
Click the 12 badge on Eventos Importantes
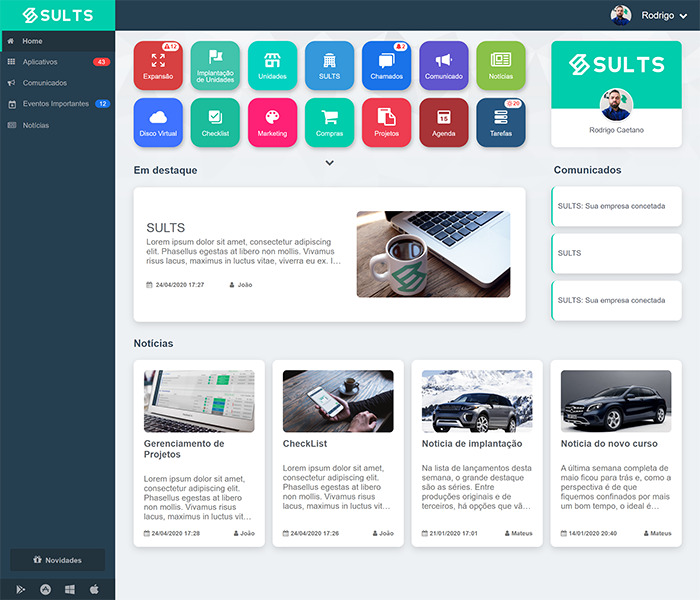(103, 104)
